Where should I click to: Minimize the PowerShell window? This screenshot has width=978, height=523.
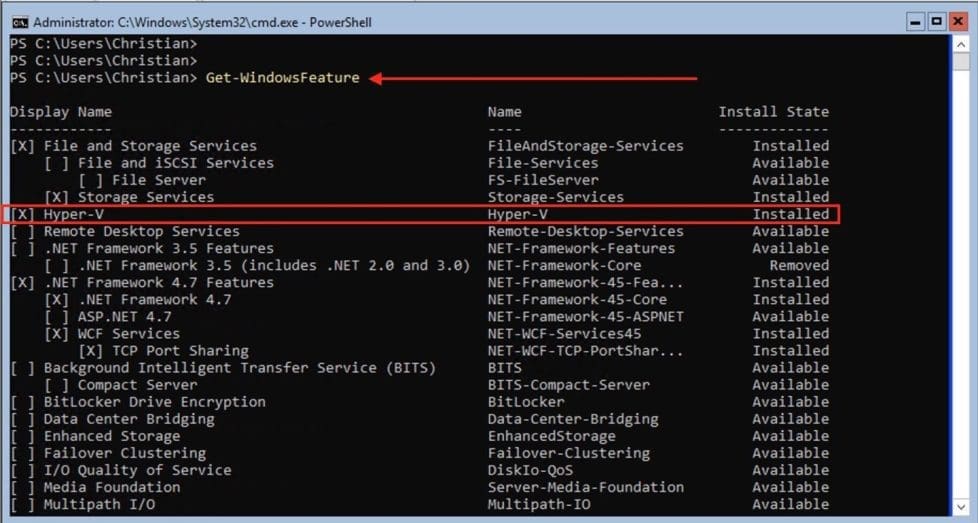[916, 20]
